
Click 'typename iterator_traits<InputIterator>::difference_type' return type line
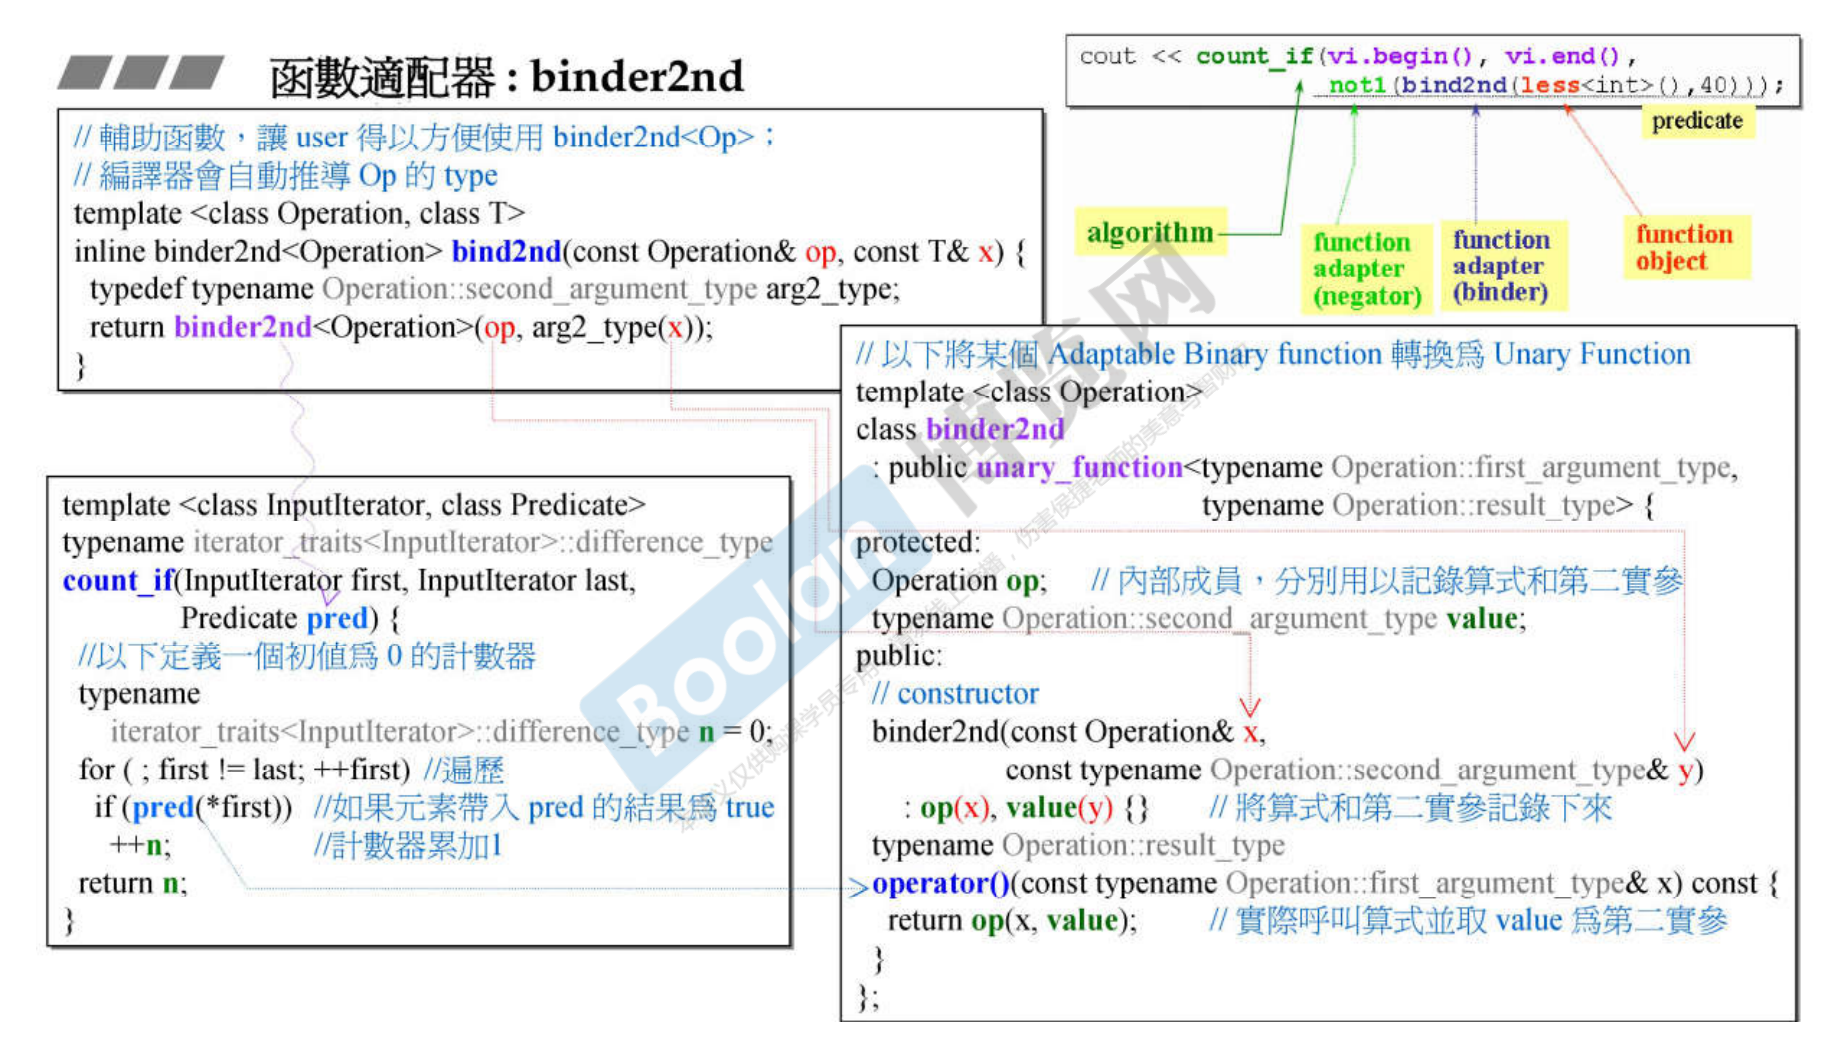(417, 542)
